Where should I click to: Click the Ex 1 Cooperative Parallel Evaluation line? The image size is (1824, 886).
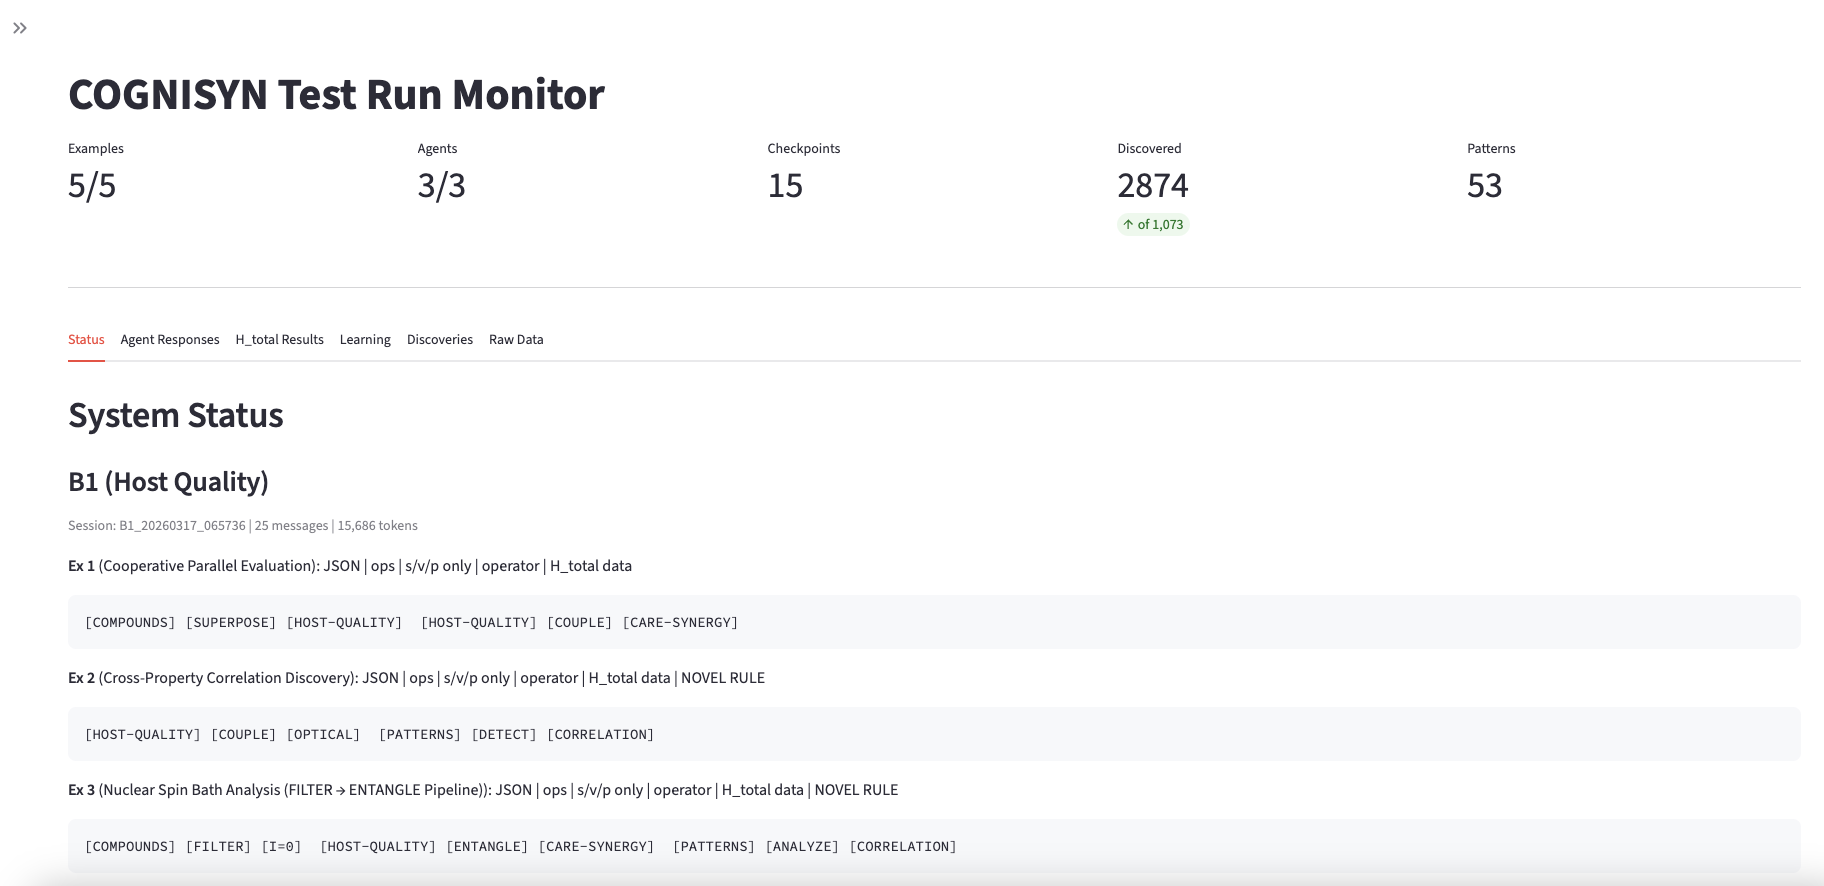click(350, 566)
